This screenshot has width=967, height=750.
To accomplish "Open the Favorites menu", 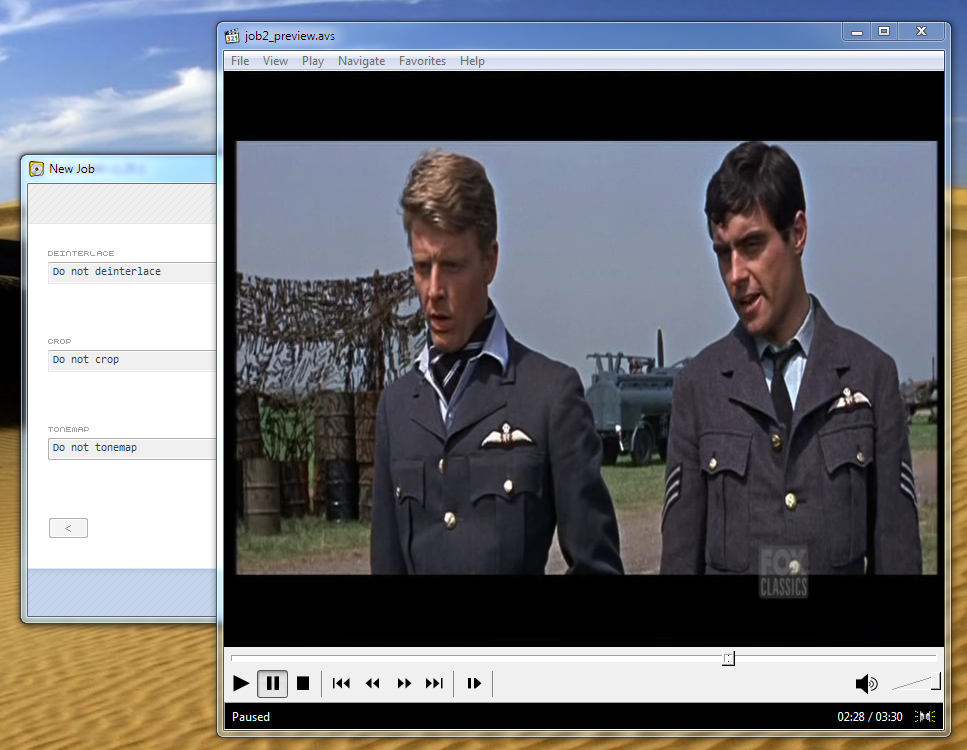I will pos(422,61).
